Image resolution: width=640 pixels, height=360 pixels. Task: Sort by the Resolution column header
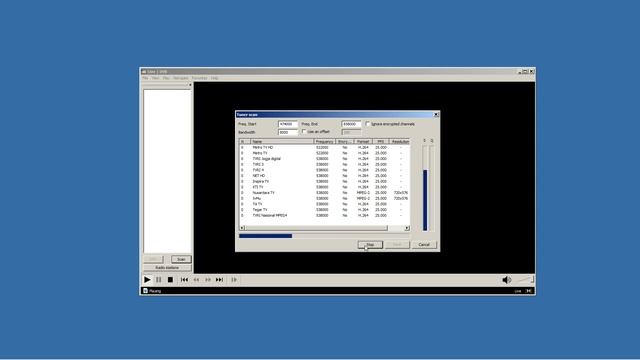400,141
